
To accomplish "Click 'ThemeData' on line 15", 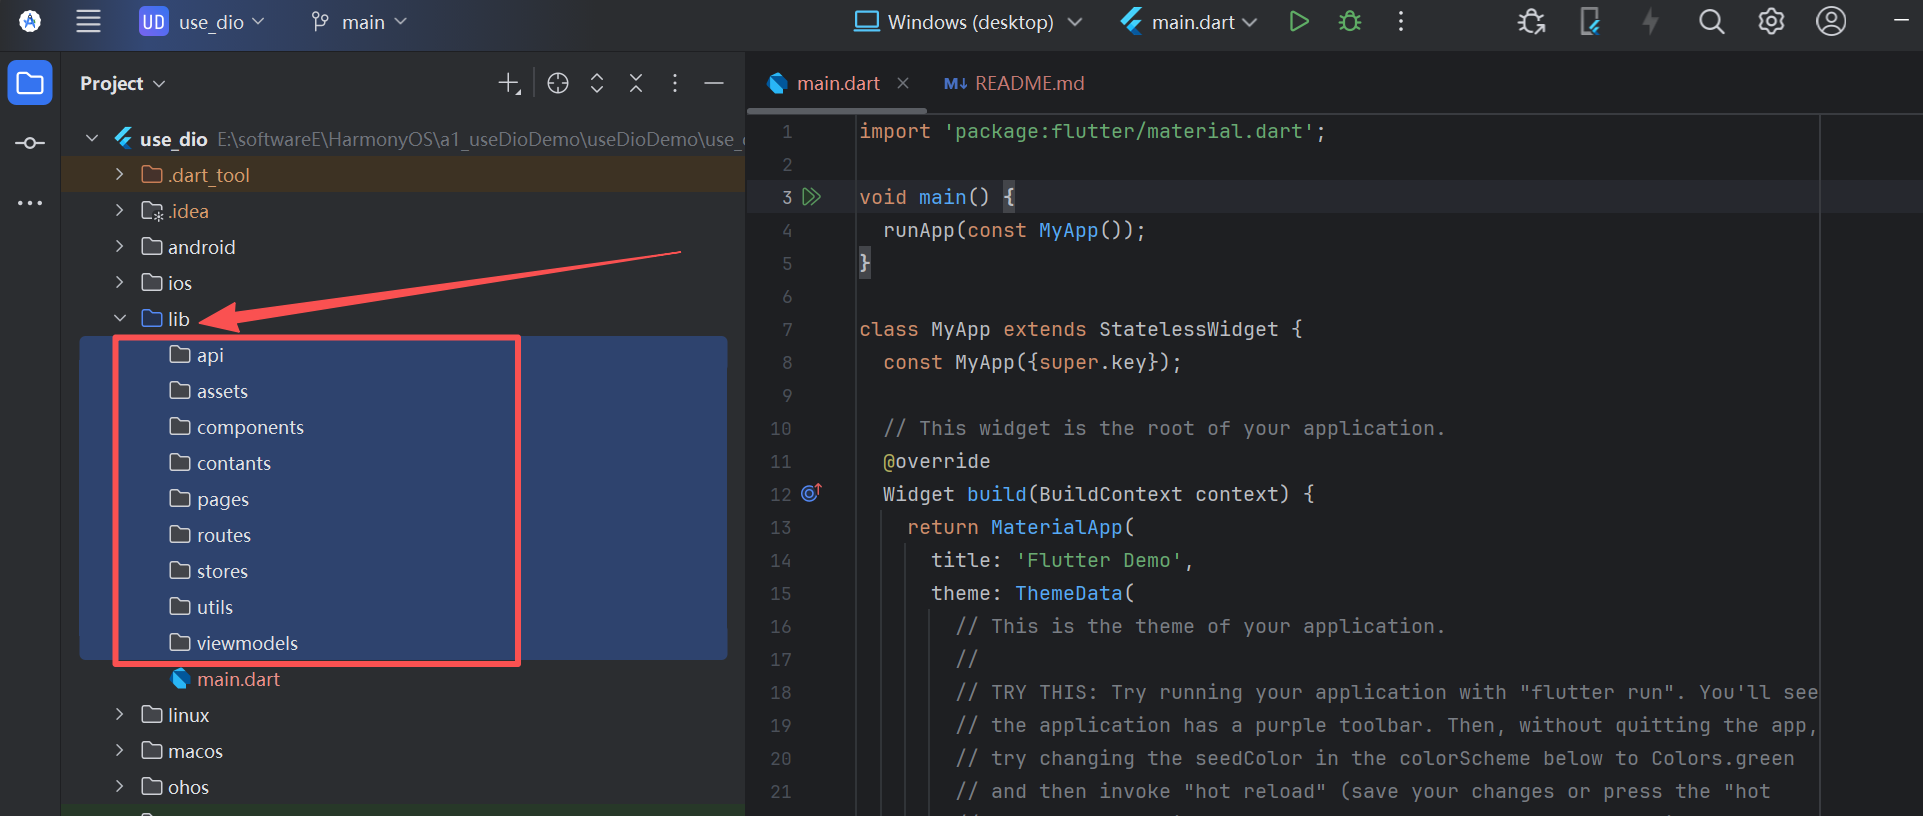I will 1068,593.
